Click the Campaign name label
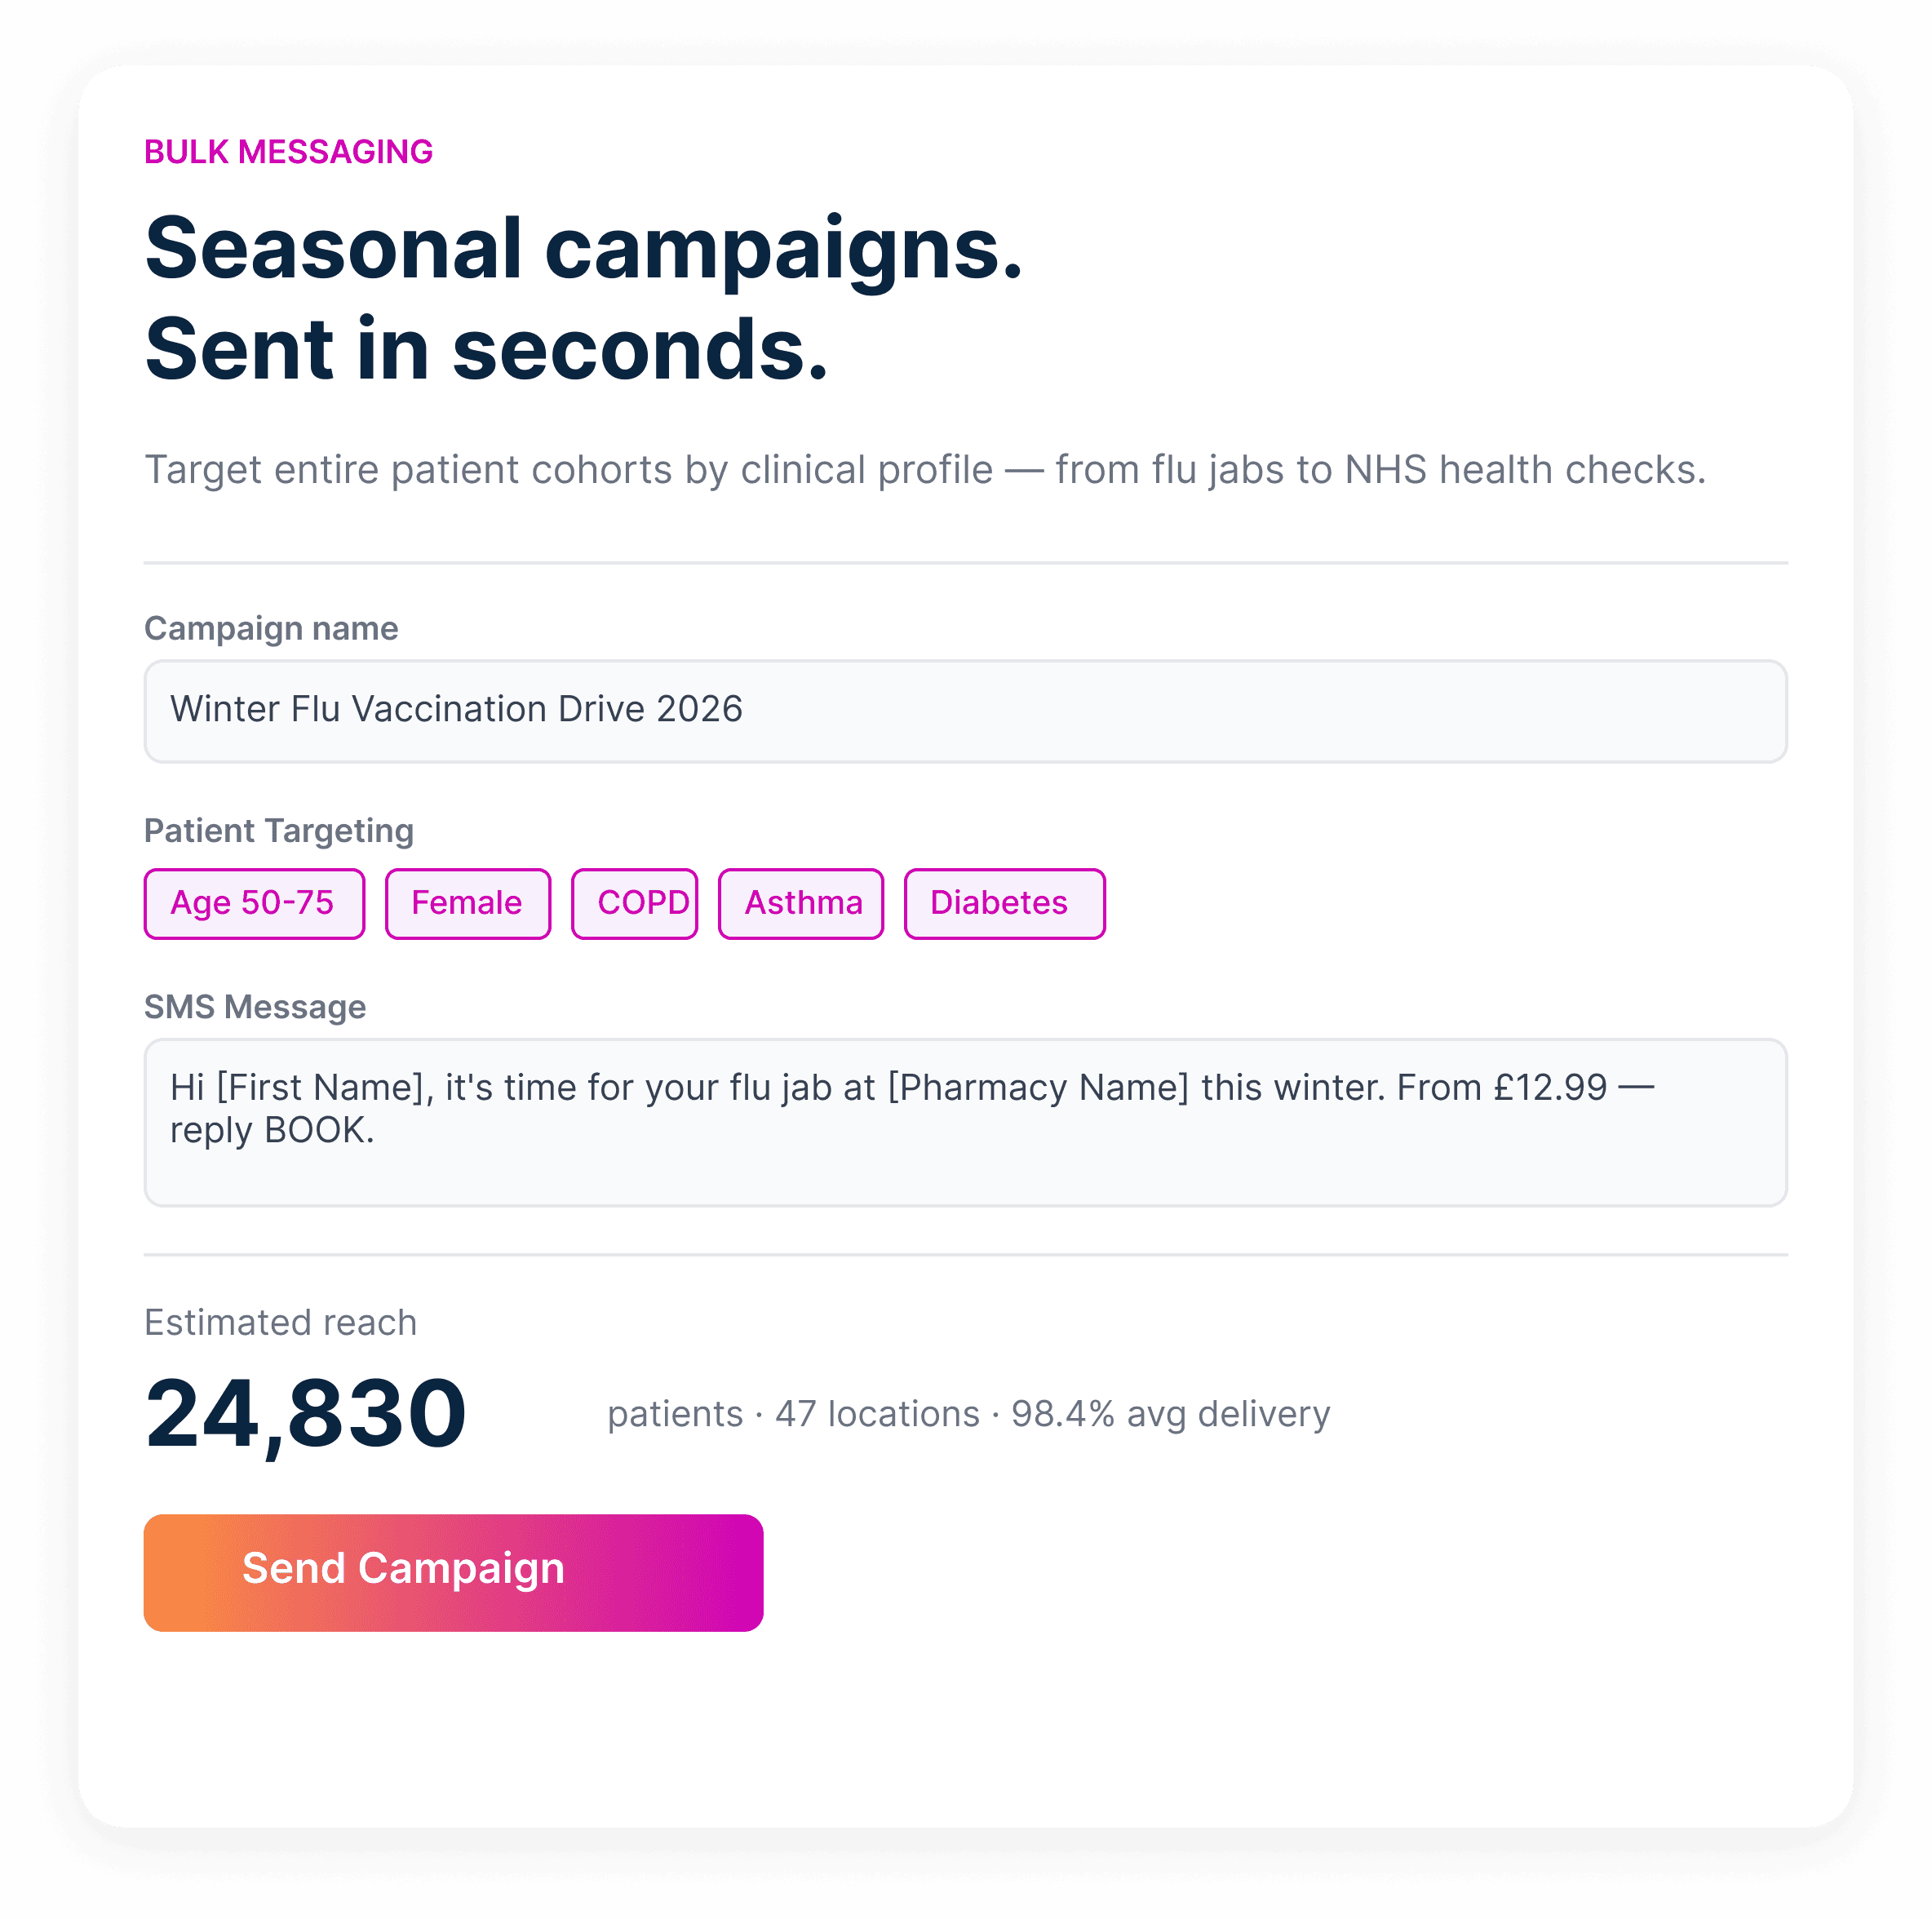This screenshot has width=1932, height=1919. [x=271, y=628]
